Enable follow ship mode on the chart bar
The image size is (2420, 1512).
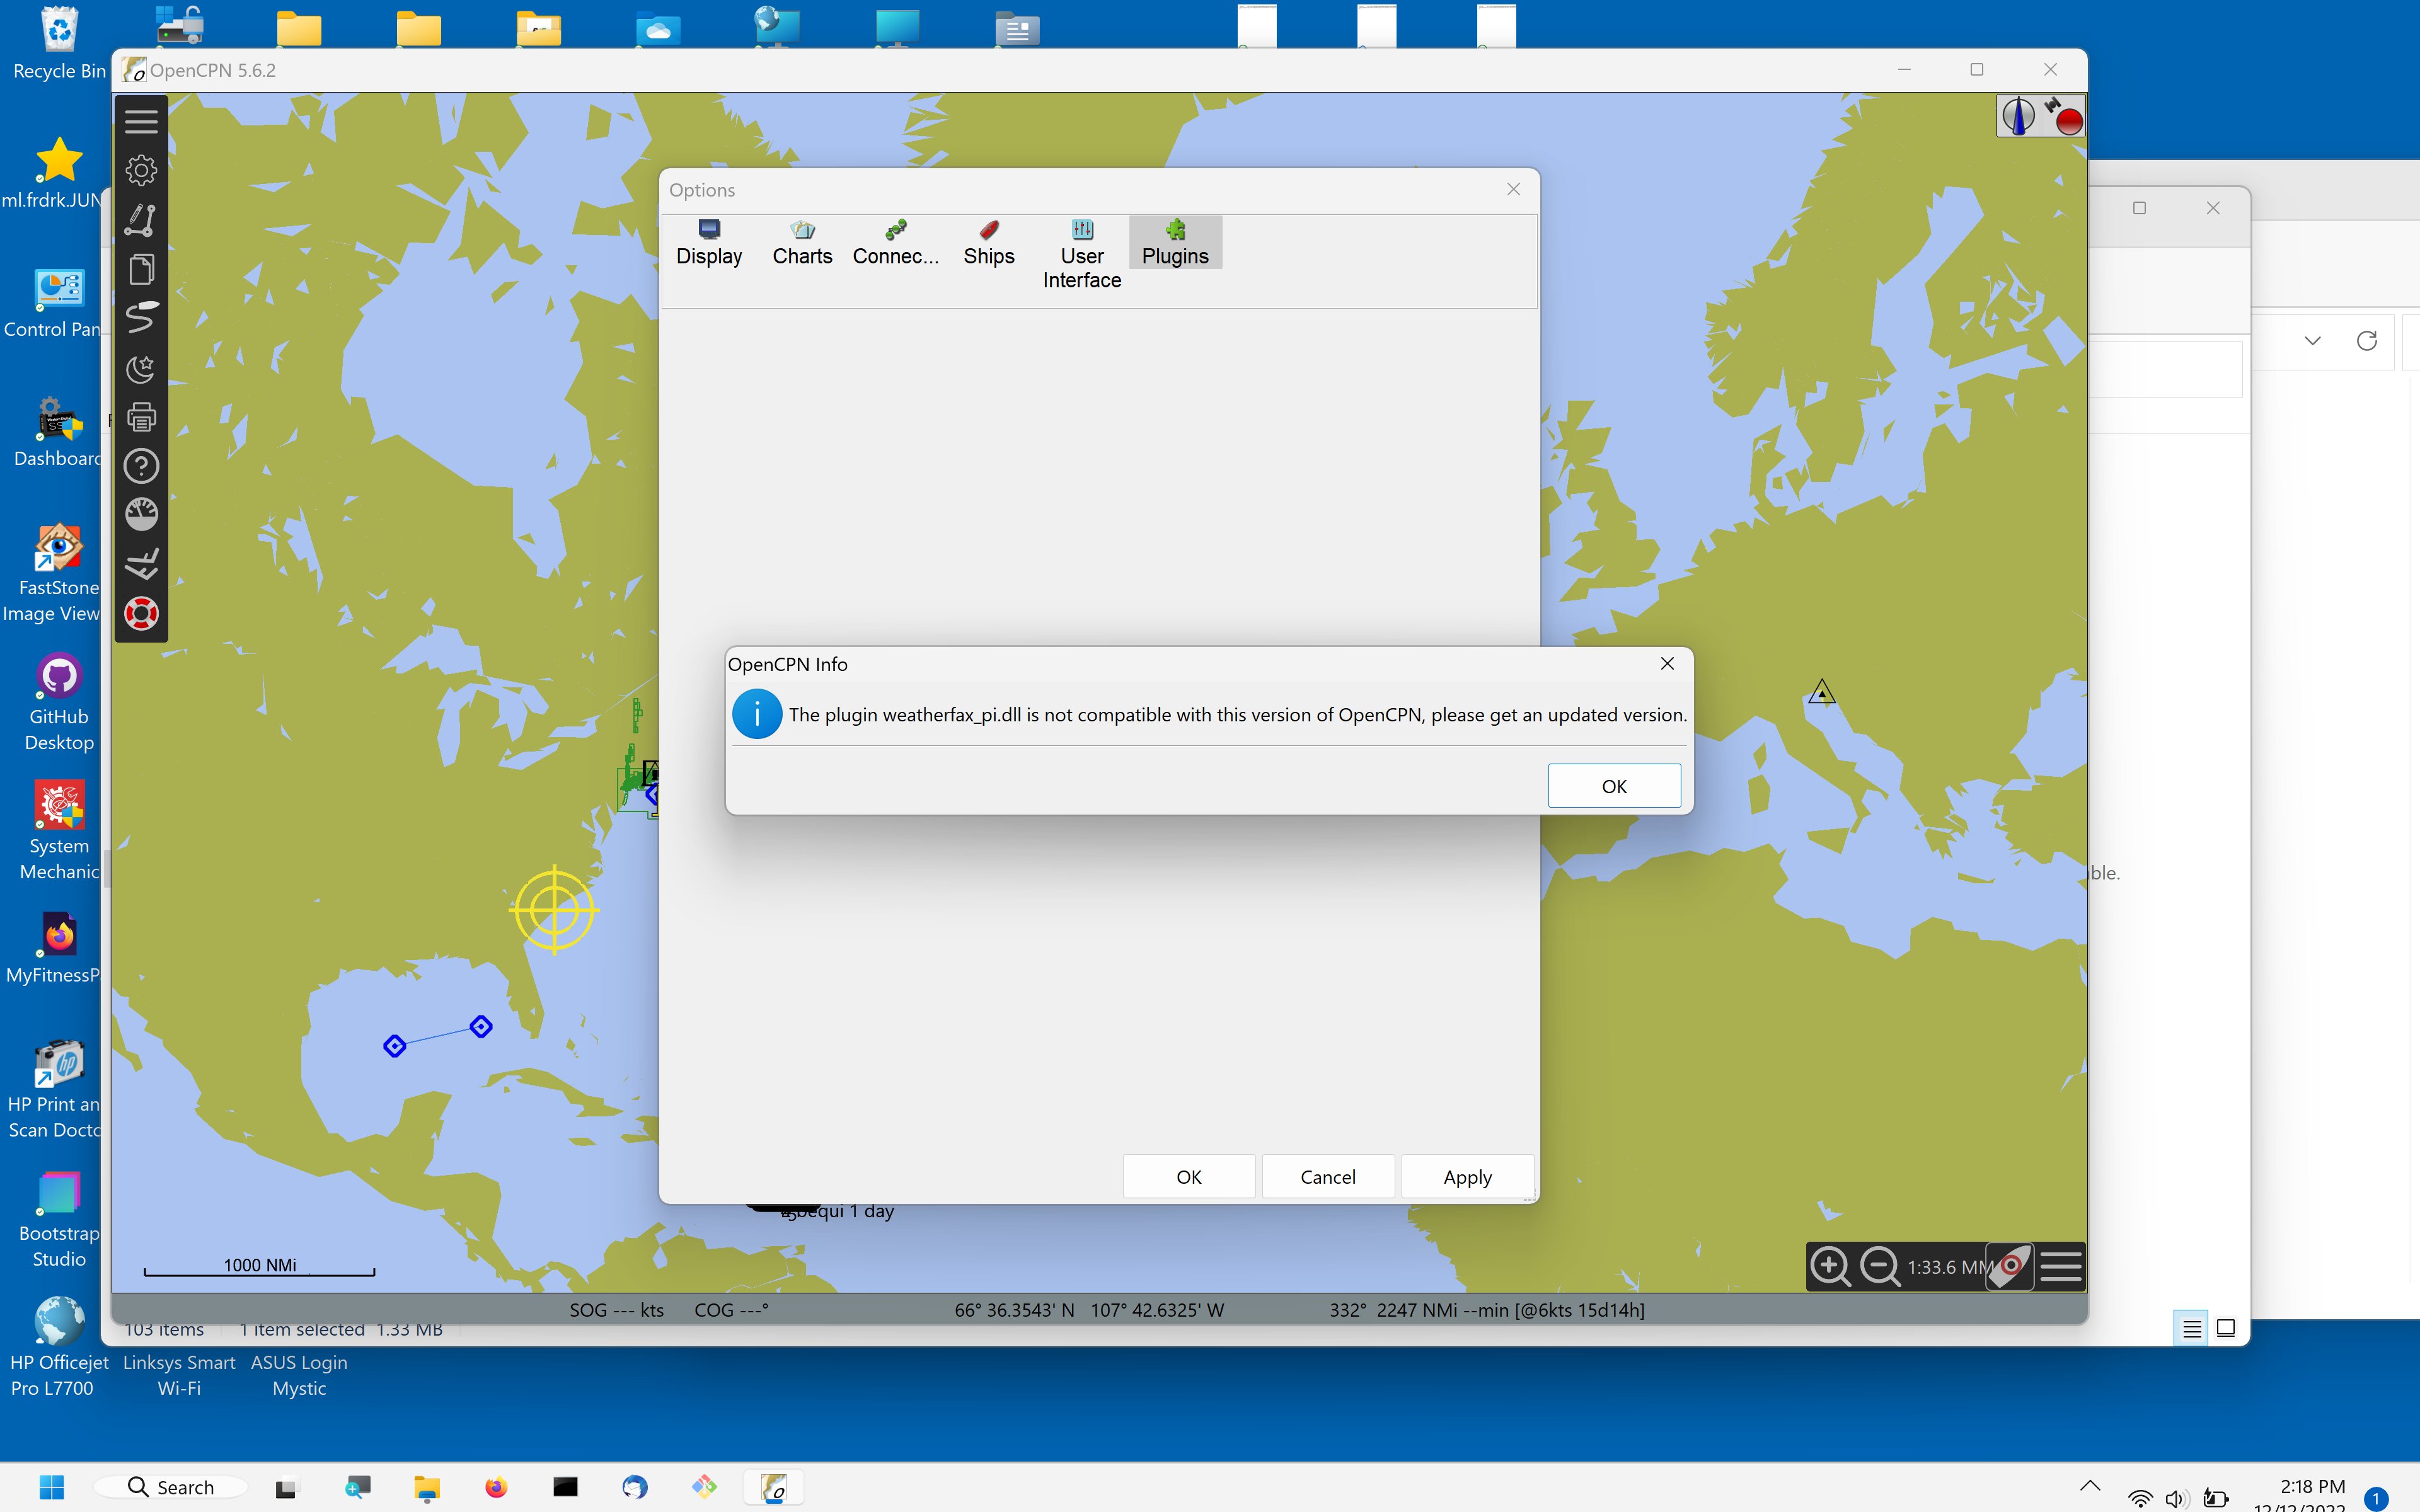141,563
